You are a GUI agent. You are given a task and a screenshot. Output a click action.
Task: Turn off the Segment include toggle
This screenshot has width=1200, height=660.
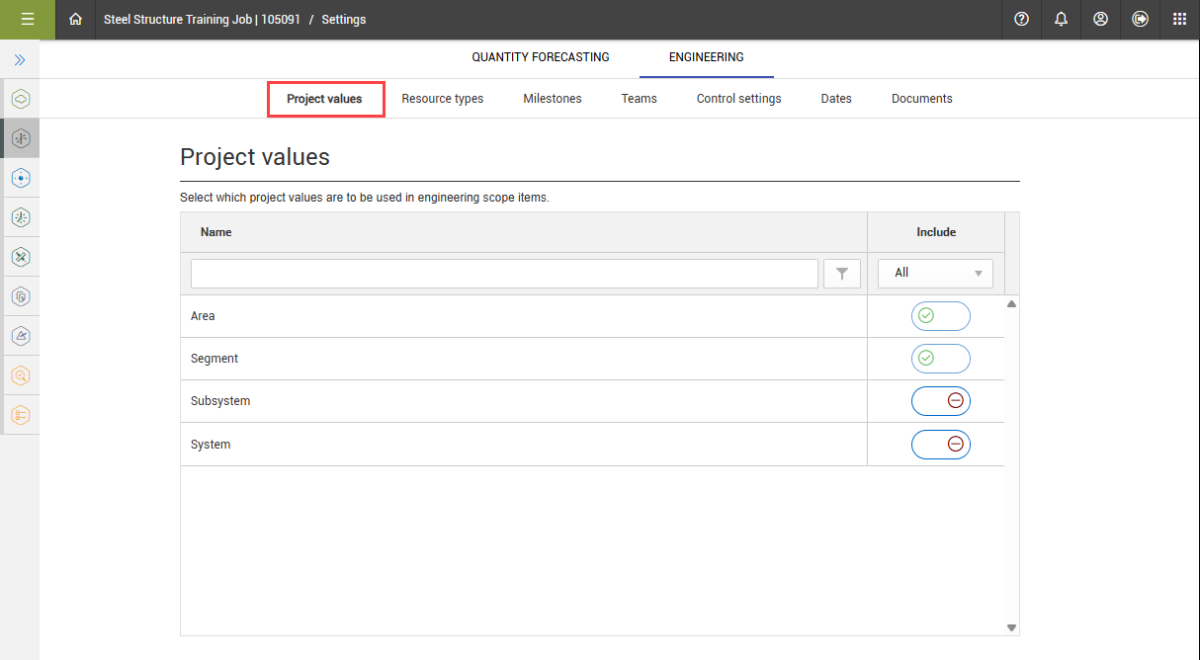pos(940,358)
